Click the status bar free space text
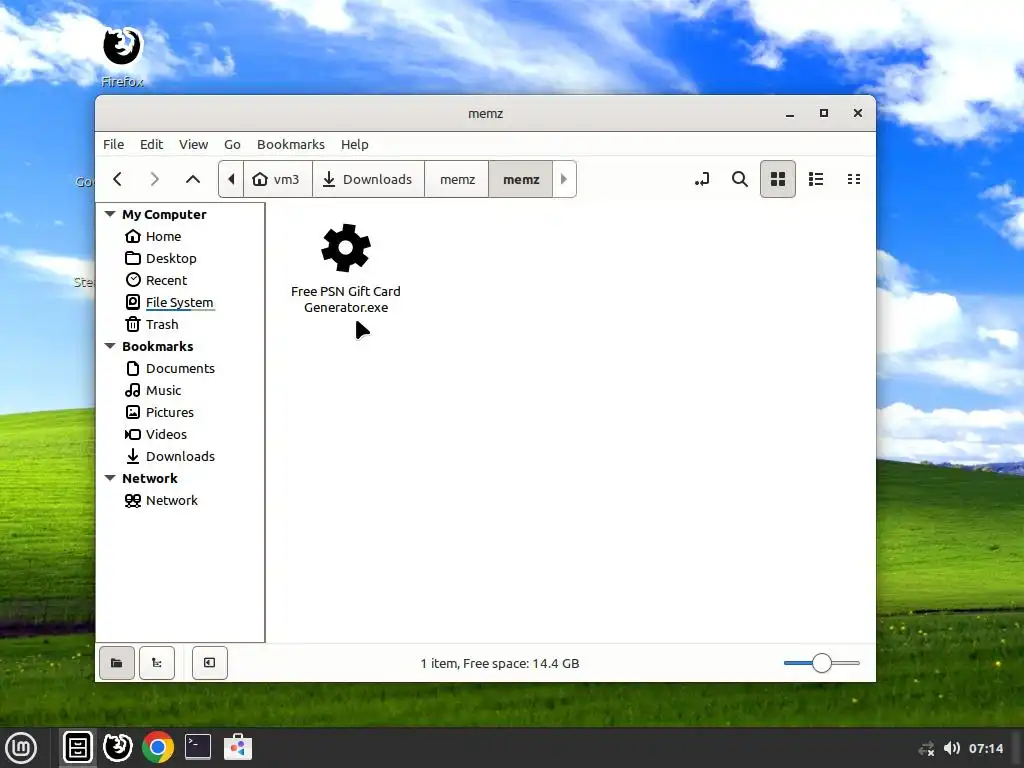Image resolution: width=1024 pixels, height=768 pixels. point(500,664)
